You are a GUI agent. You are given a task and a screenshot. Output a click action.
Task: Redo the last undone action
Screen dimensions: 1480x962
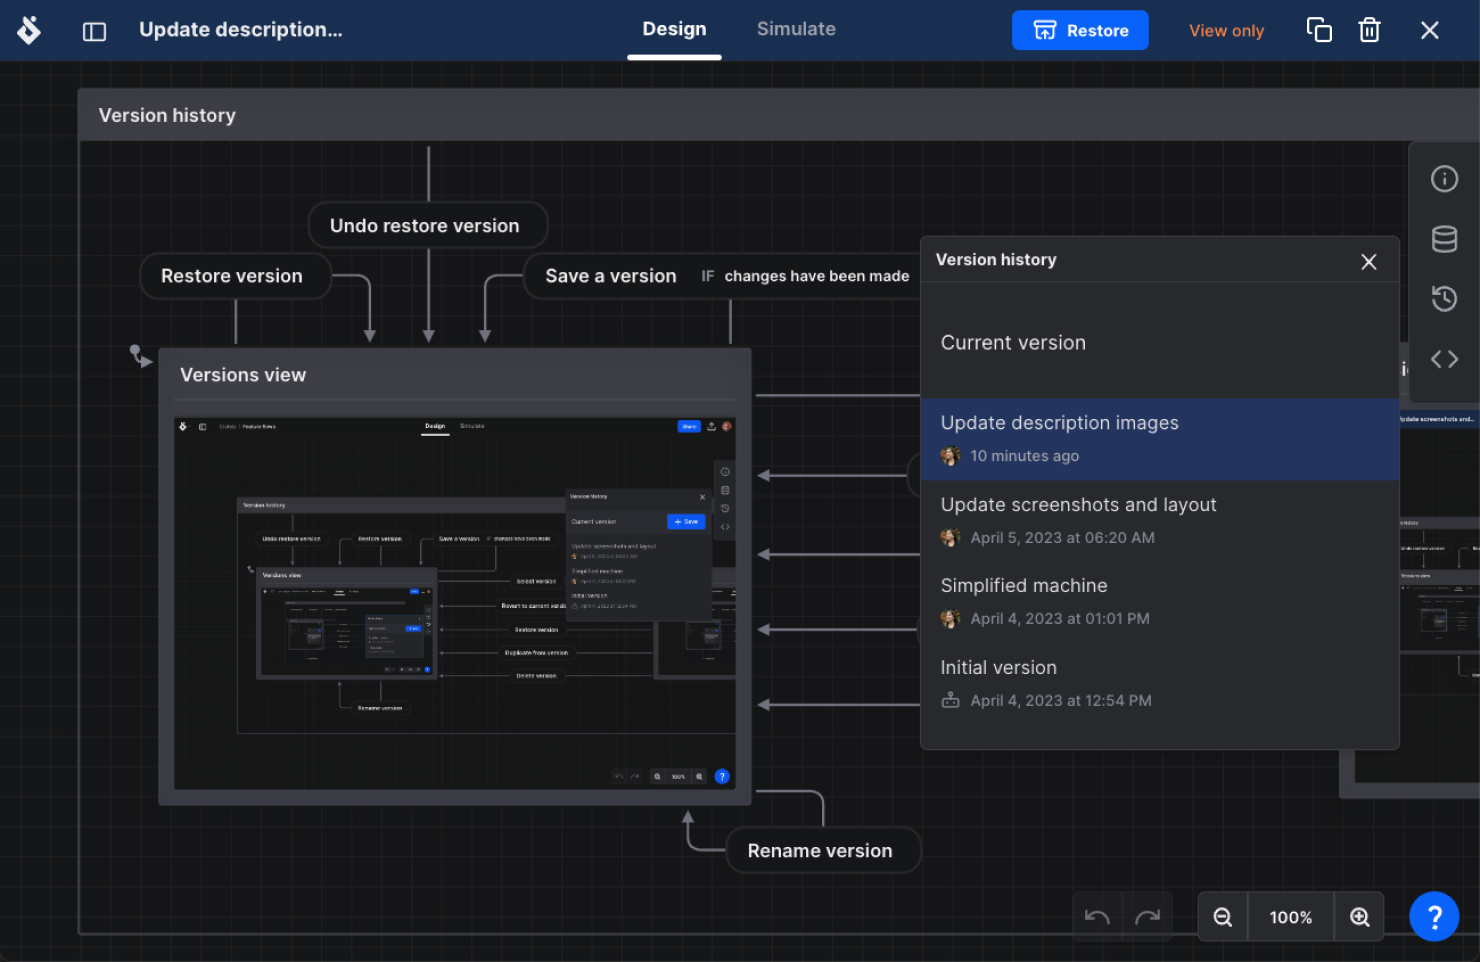point(1148,916)
